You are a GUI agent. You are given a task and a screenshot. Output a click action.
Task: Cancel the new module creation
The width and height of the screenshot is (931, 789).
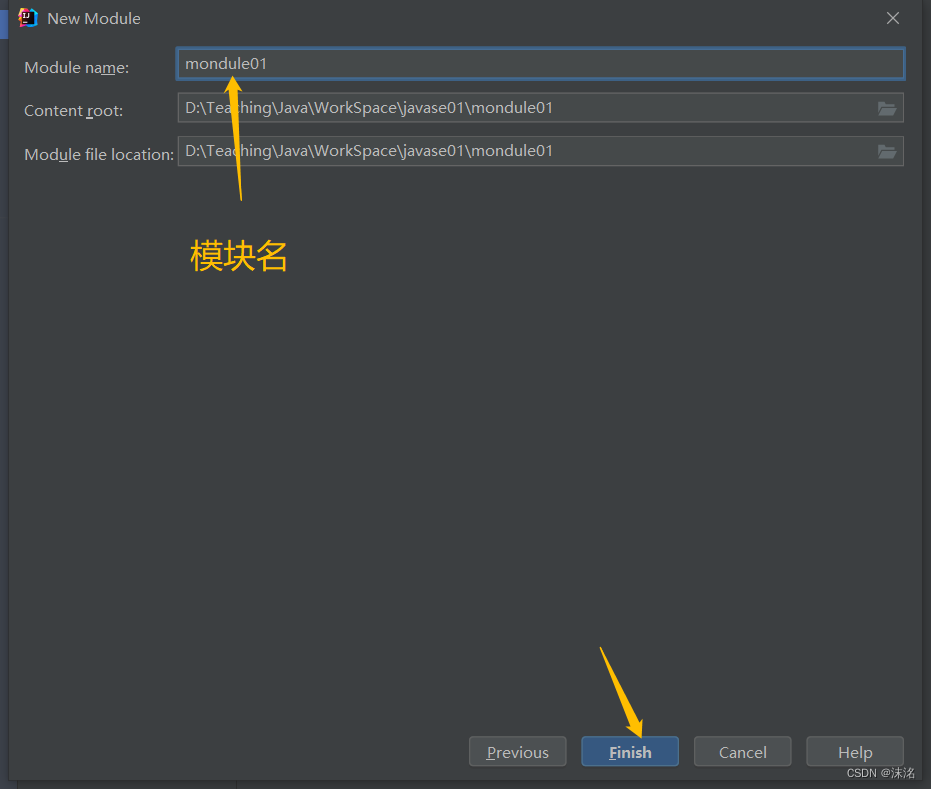coord(742,751)
